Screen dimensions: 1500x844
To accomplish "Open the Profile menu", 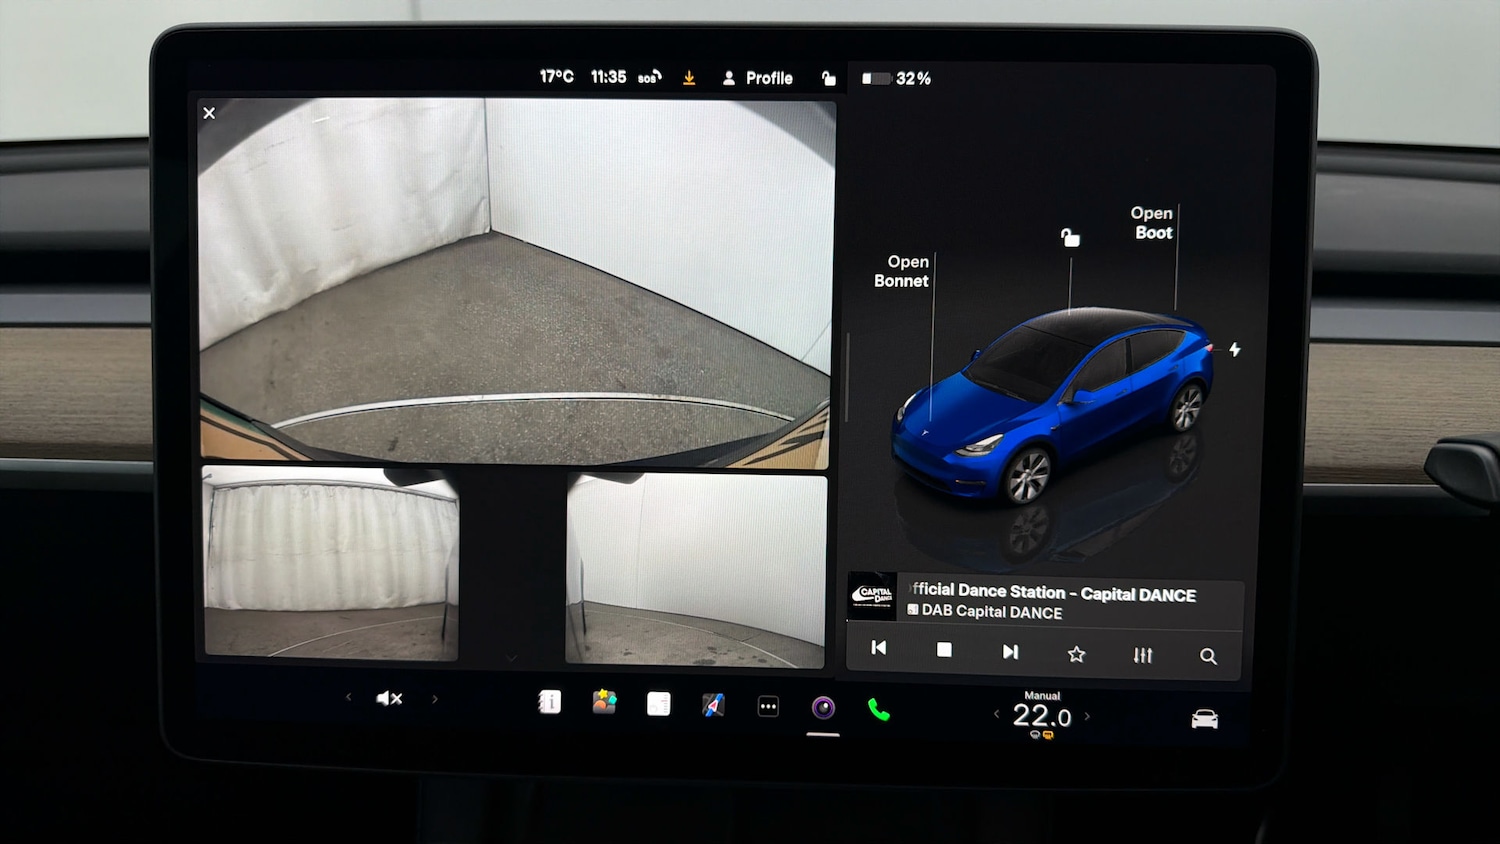I will click(x=758, y=77).
